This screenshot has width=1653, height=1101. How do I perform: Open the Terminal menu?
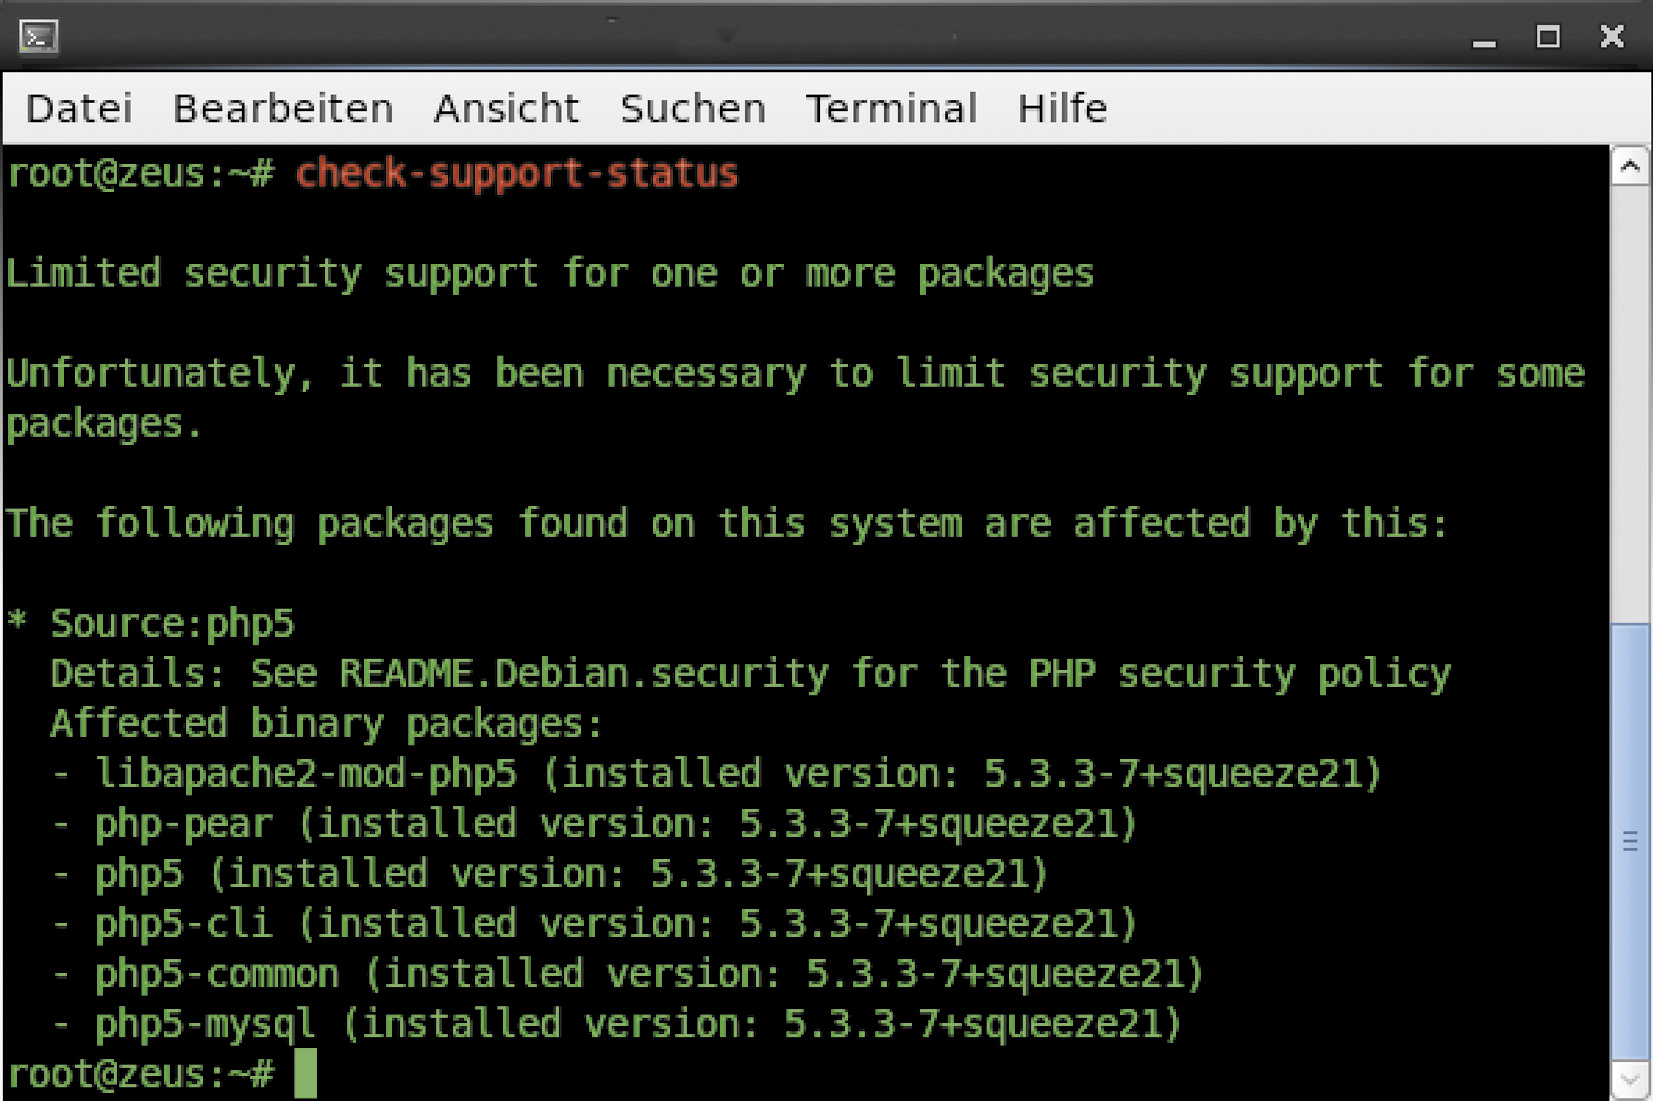(x=891, y=108)
